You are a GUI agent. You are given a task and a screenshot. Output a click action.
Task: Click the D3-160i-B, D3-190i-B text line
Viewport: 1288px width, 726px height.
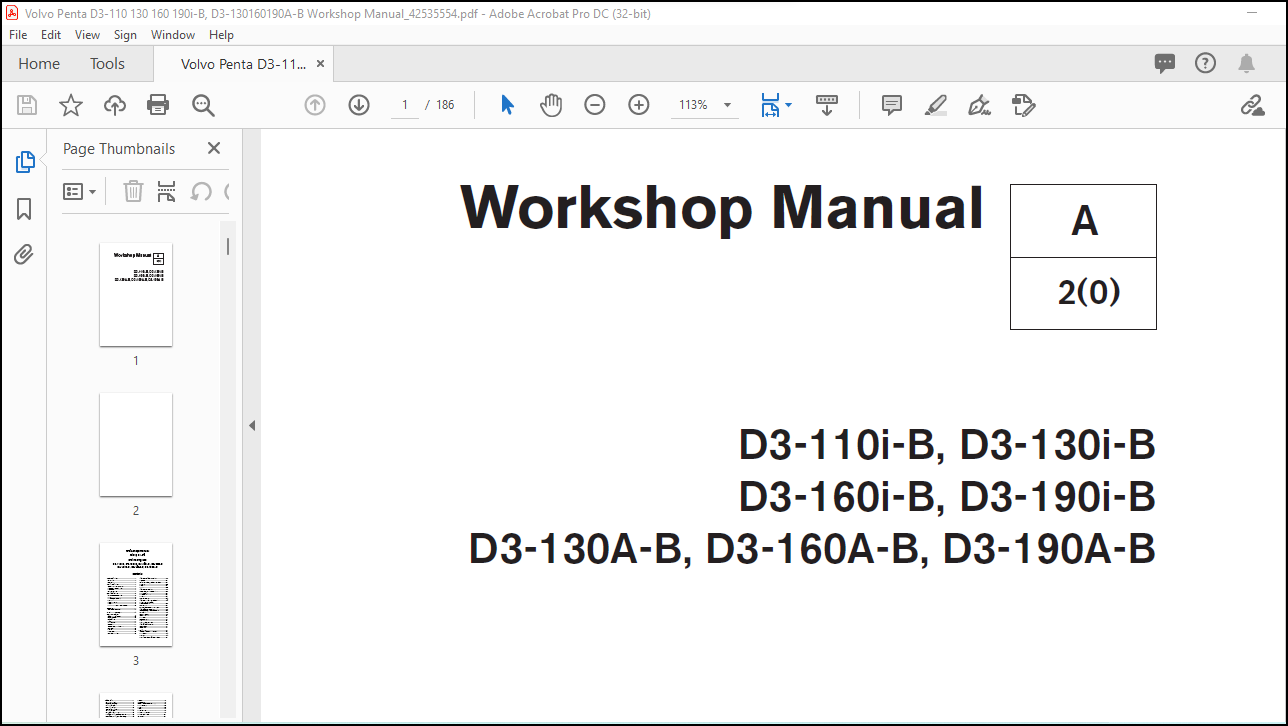tap(947, 497)
